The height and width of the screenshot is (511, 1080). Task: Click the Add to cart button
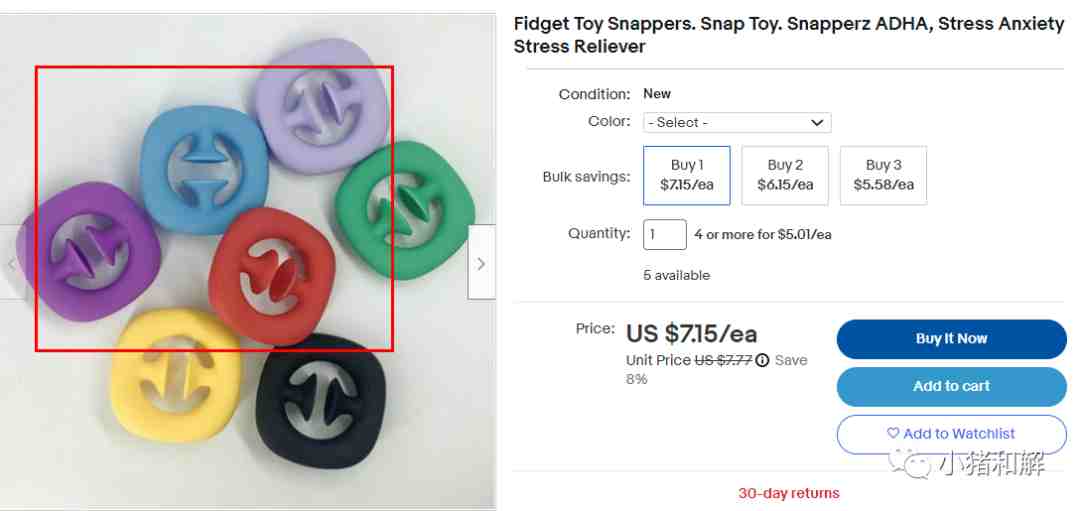(x=951, y=386)
